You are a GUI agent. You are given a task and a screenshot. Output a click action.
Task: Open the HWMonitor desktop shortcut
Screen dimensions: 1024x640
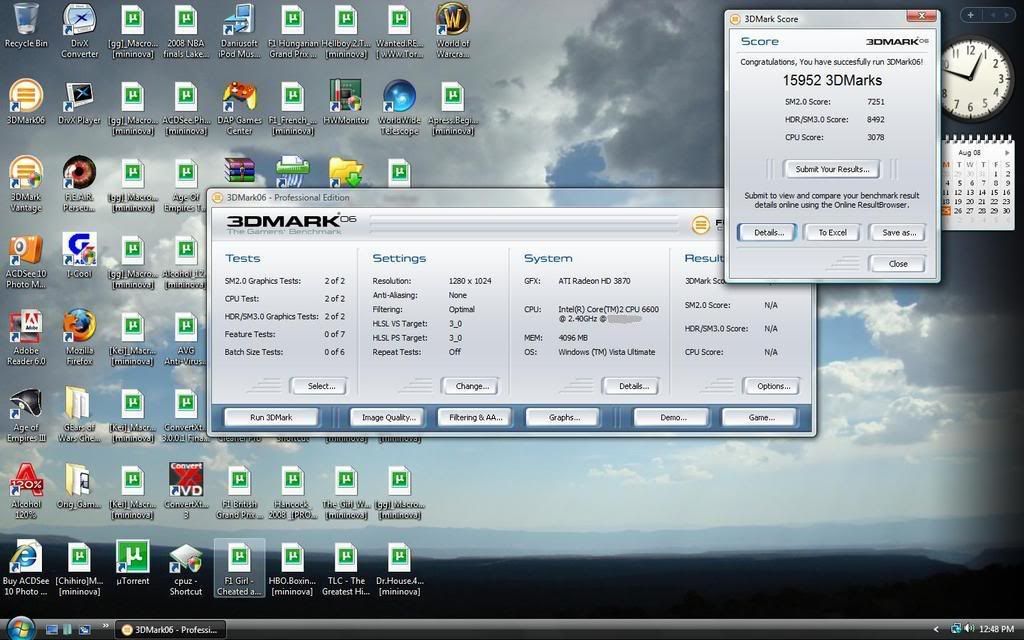pos(346,101)
